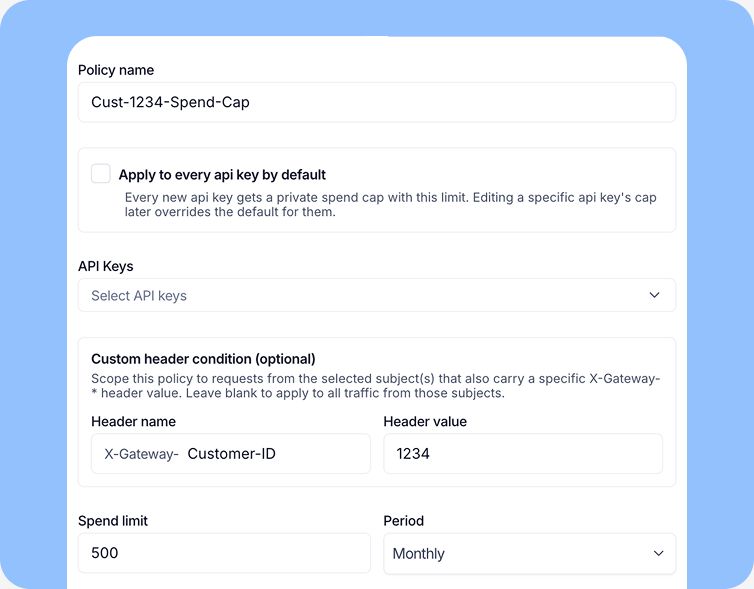Open the Select API keys dropdown
Viewport: 754px width, 589px height.
(x=377, y=295)
